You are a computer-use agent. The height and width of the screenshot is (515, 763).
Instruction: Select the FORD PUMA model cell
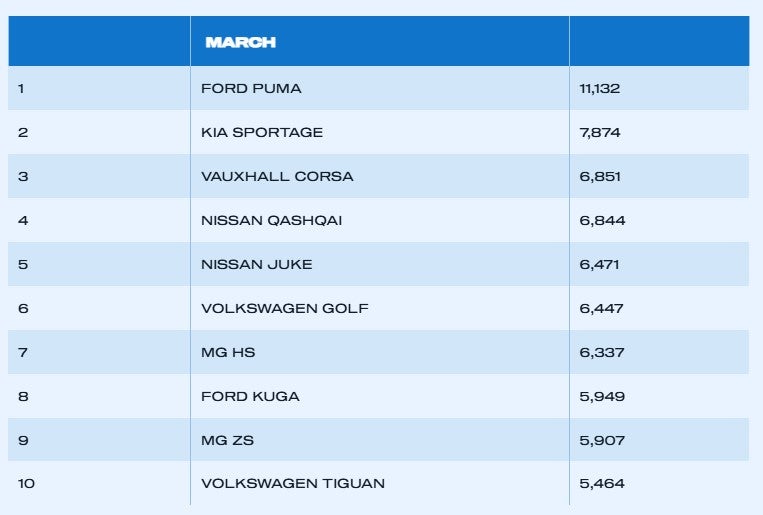pyautogui.click(x=251, y=88)
